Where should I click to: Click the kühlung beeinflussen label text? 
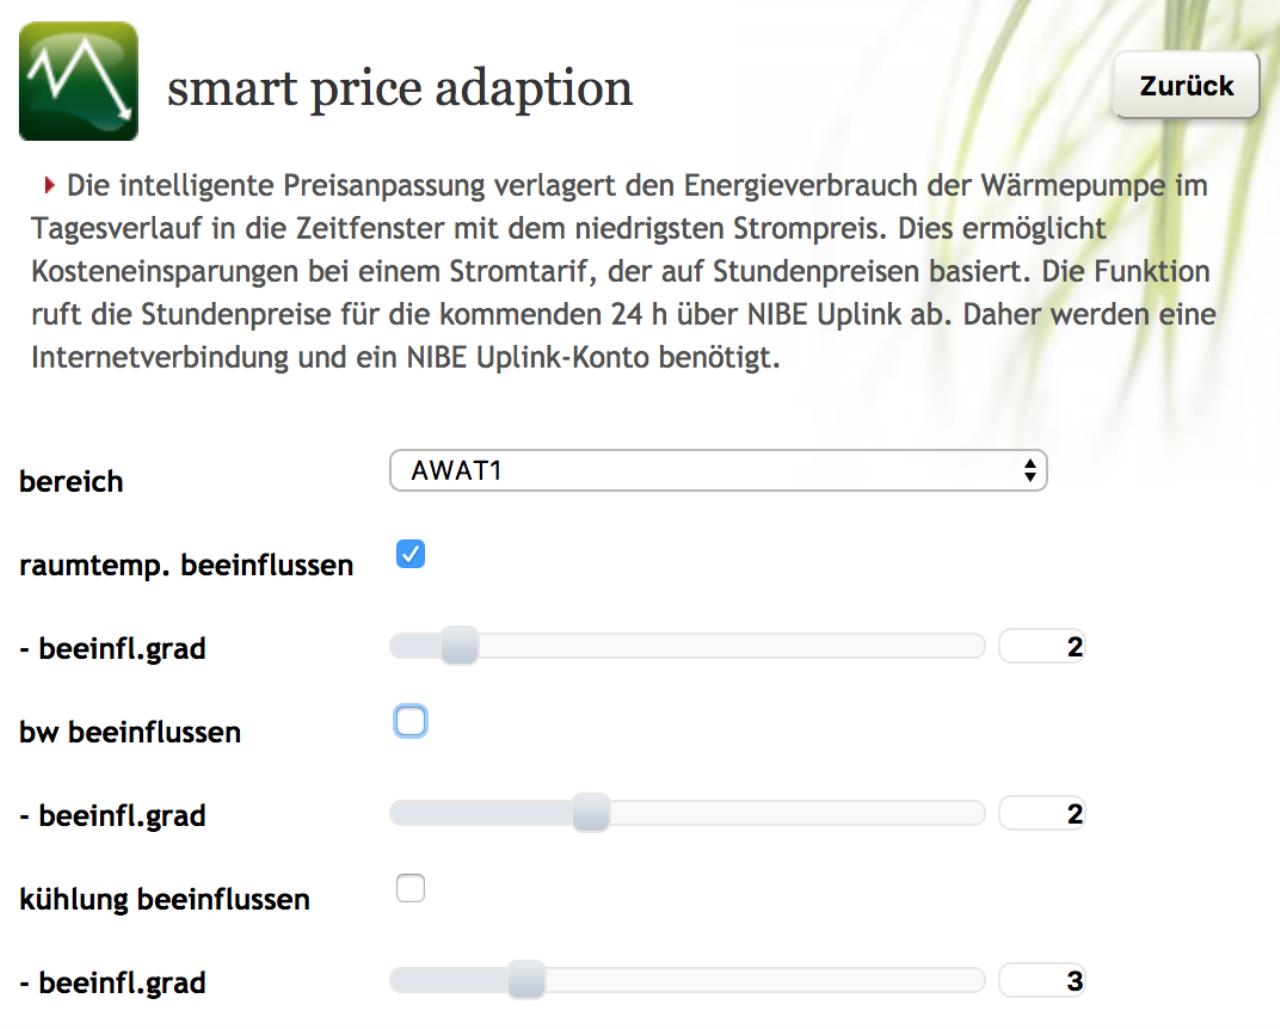coord(165,899)
